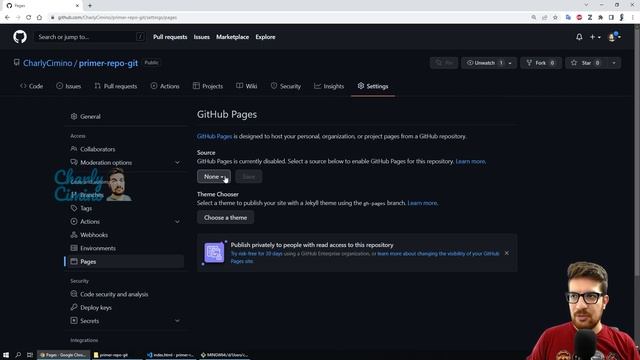Image resolution: width=640 pixels, height=360 pixels.
Task: Open the GitHub Pages link in description
Action: [214, 136]
